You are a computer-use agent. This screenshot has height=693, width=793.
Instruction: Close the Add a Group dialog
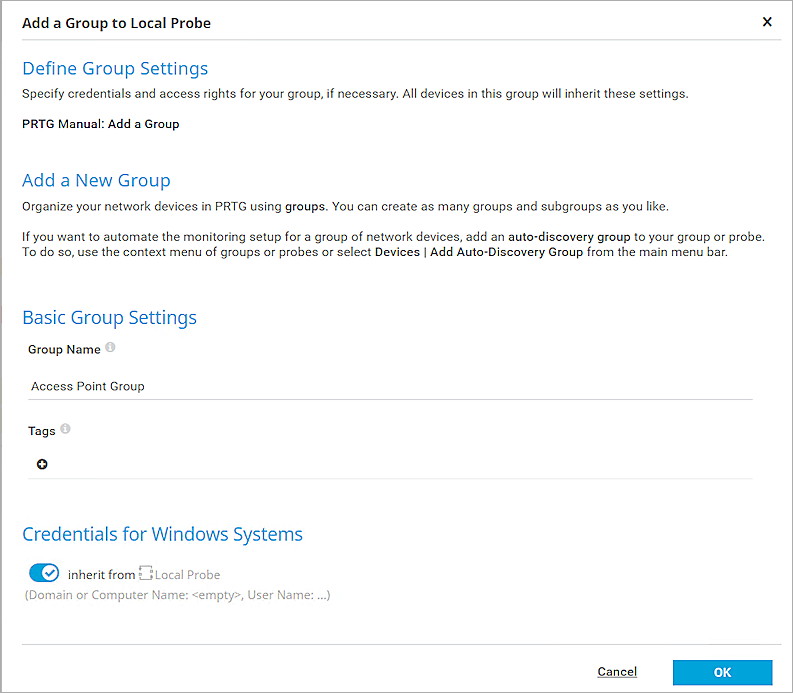(767, 22)
